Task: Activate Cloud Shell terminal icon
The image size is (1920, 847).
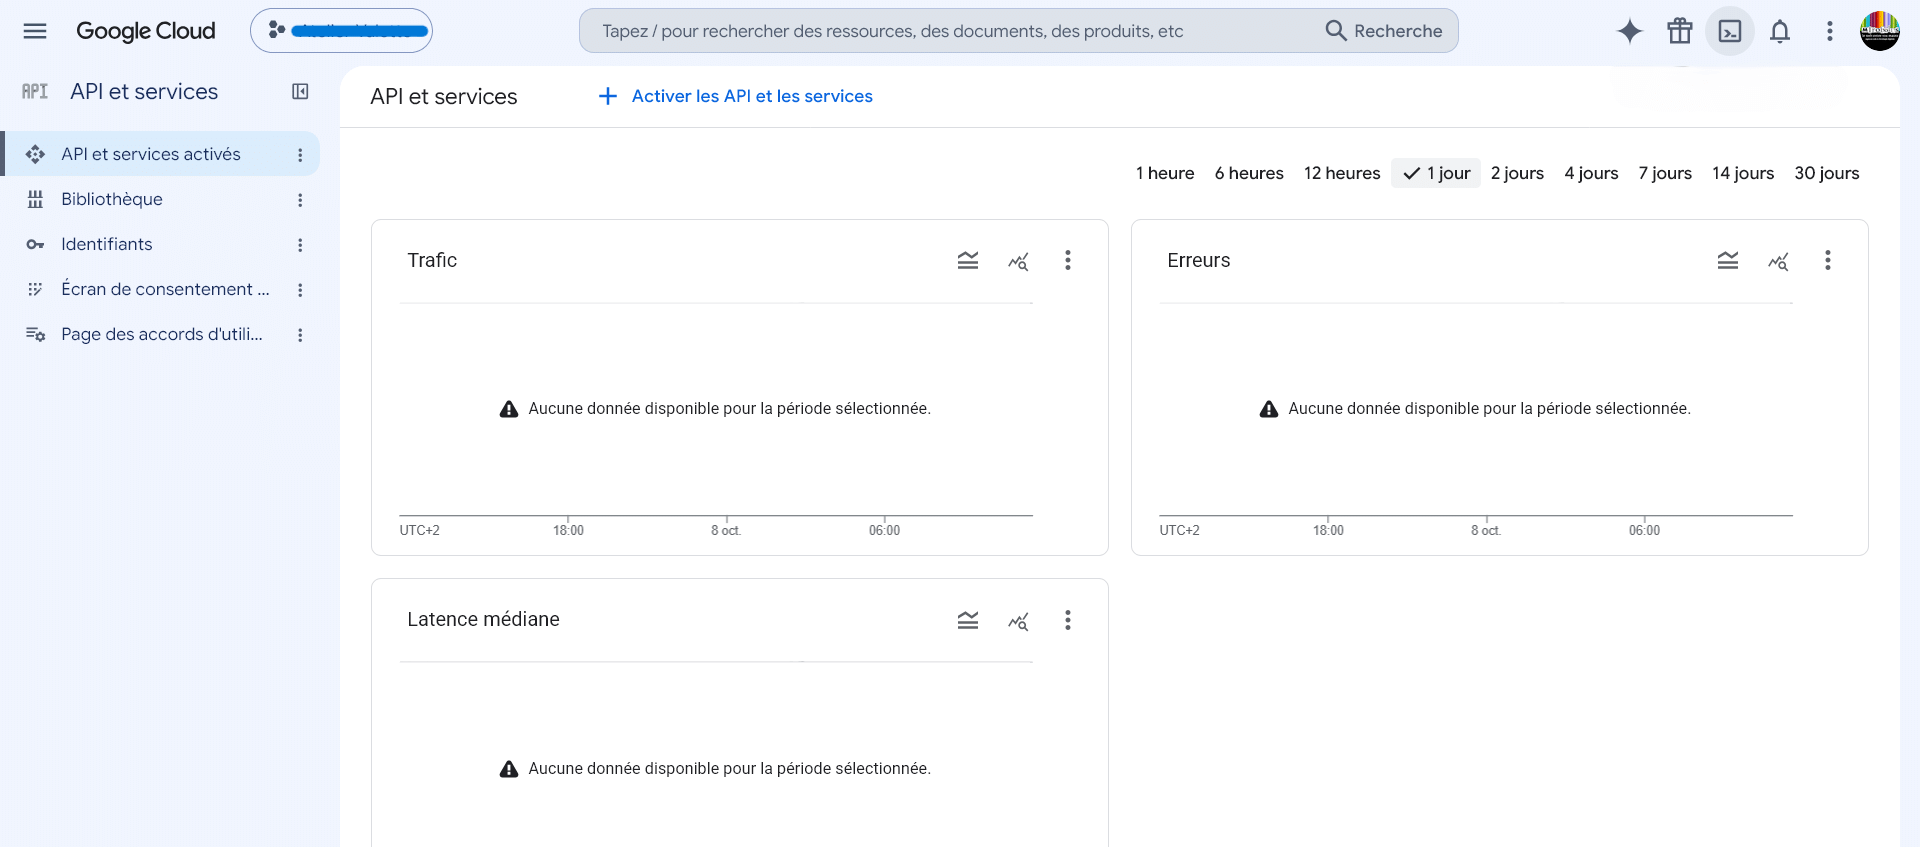Action: click(1730, 31)
